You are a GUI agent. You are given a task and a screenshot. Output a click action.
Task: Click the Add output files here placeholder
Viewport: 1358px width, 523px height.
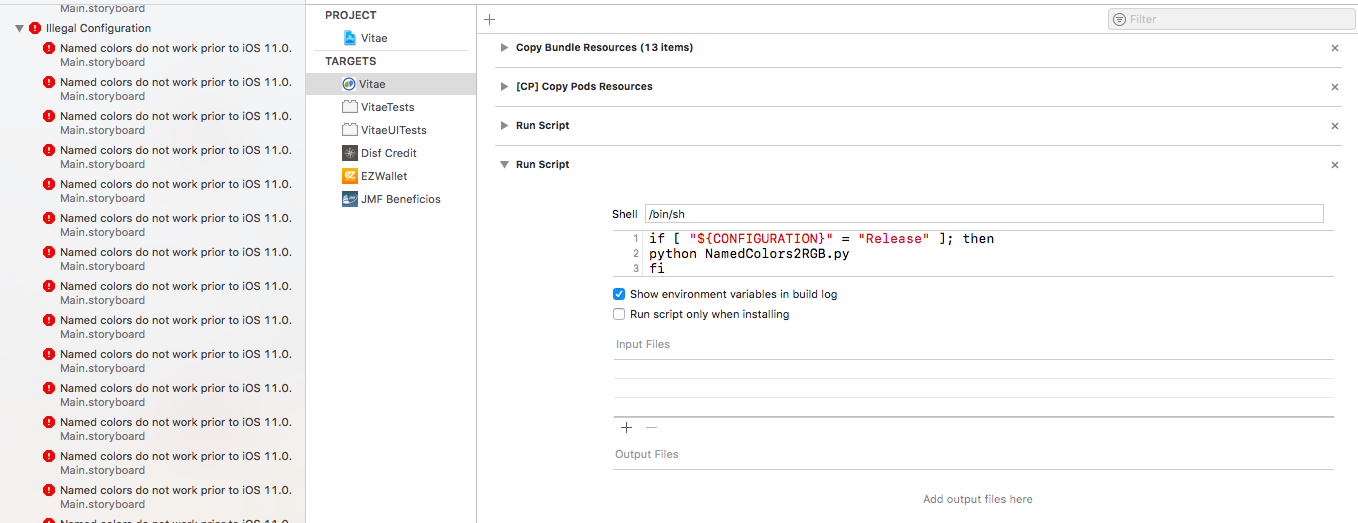coord(977,499)
